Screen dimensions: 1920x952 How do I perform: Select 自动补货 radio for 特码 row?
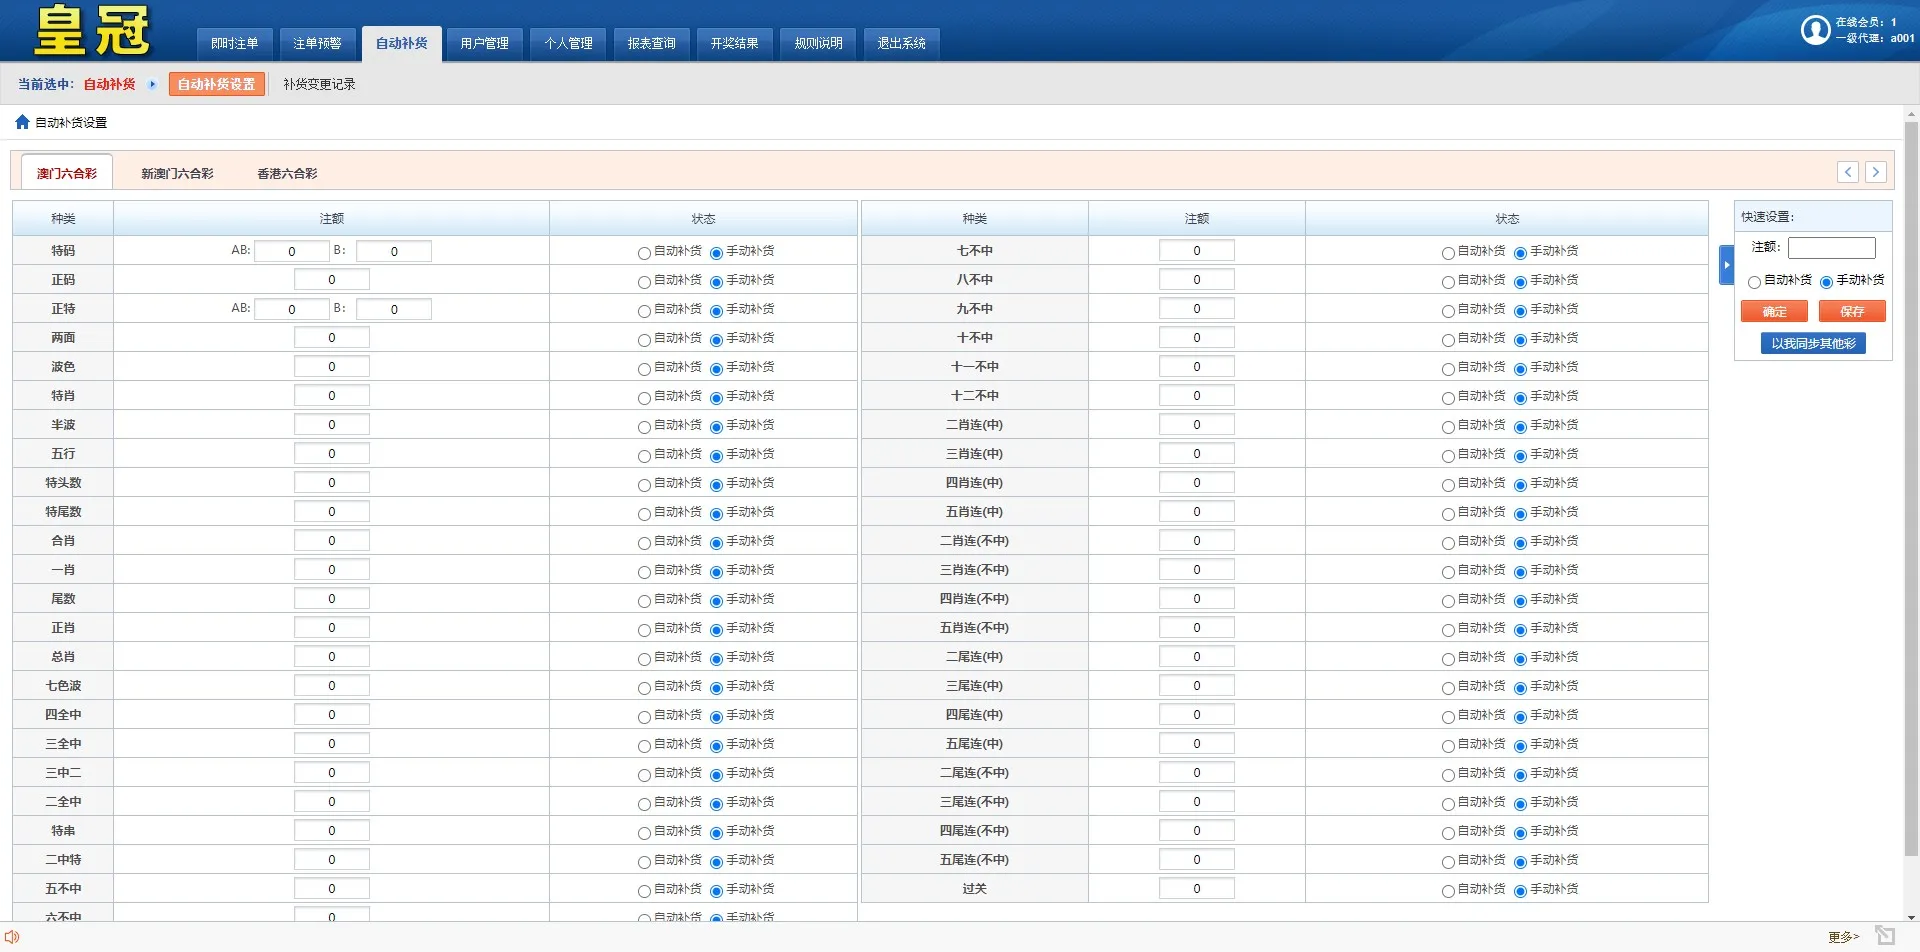pyautogui.click(x=644, y=253)
